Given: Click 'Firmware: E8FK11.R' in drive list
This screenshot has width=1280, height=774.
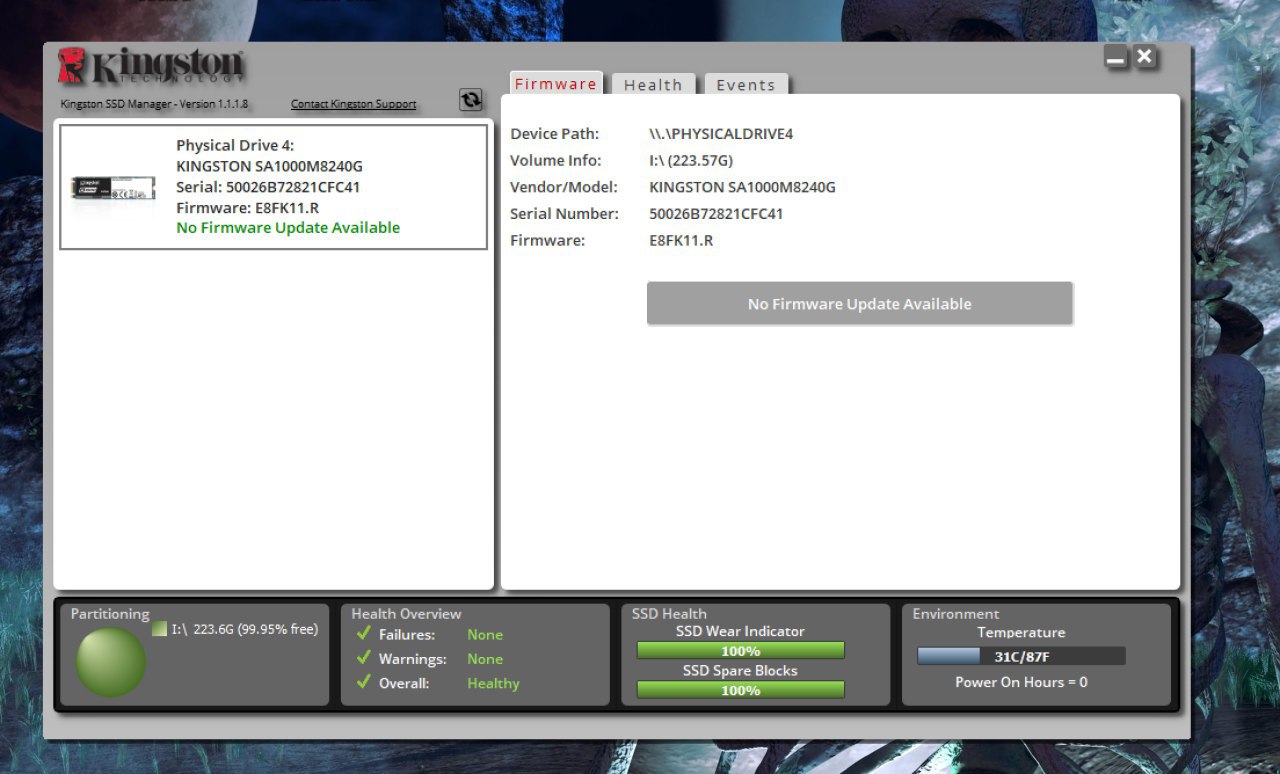Looking at the screenshot, I should 247,208.
